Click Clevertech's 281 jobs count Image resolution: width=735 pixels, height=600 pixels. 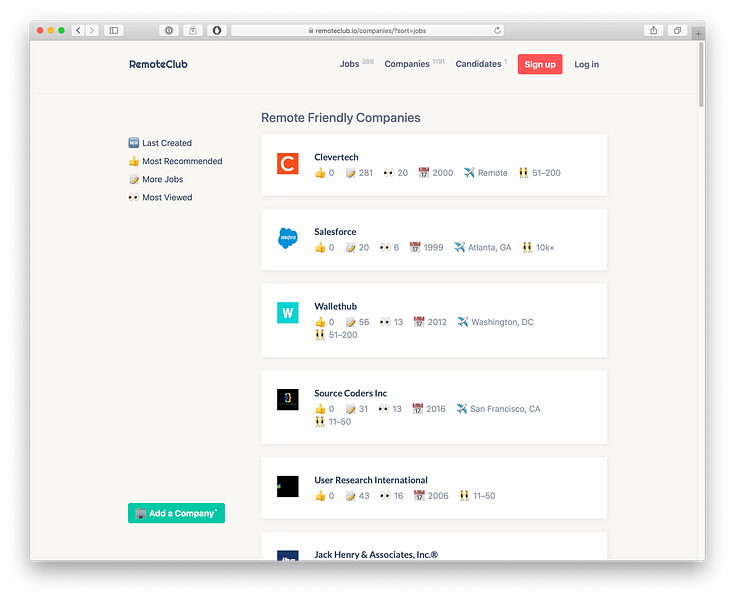pos(366,173)
